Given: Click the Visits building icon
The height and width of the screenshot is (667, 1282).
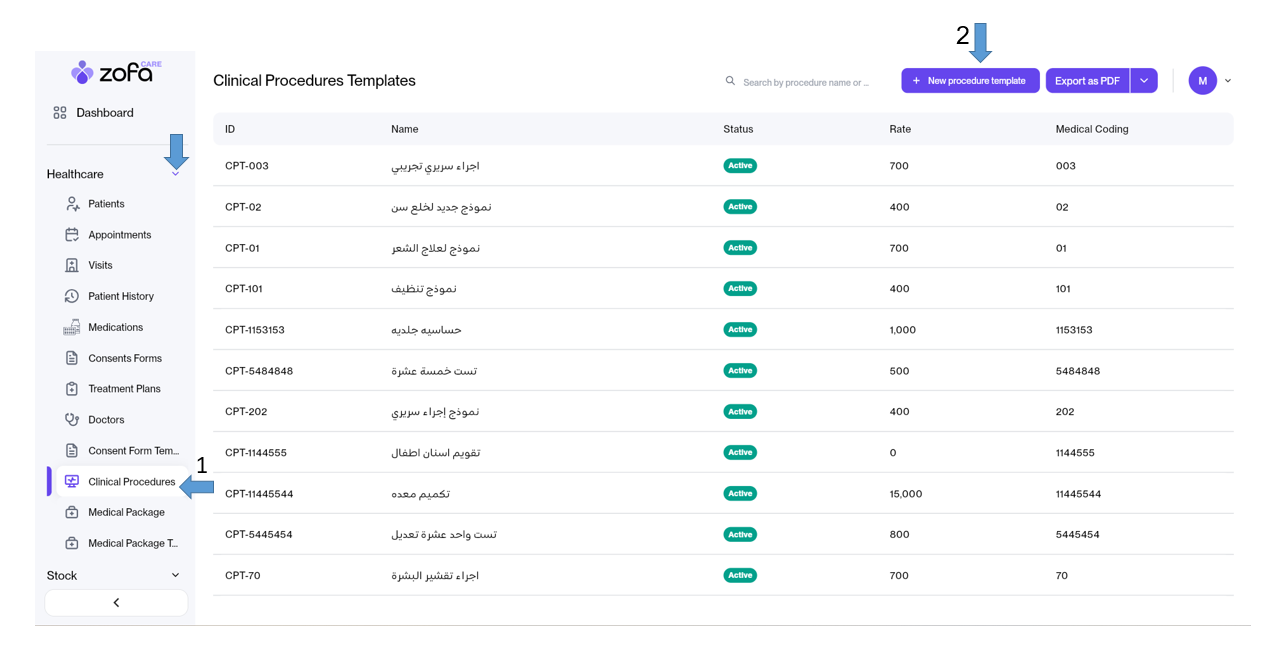Looking at the screenshot, I should (x=72, y=266).
